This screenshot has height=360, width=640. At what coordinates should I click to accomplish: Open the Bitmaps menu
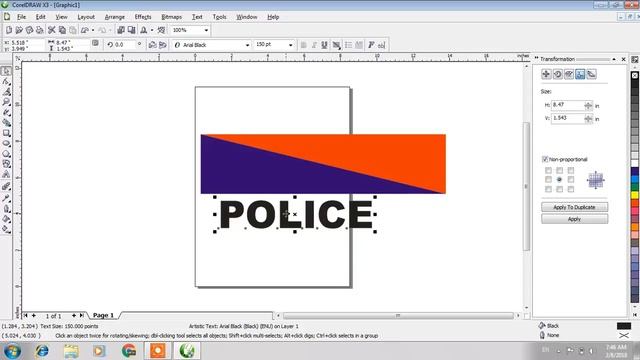[171, 17]
